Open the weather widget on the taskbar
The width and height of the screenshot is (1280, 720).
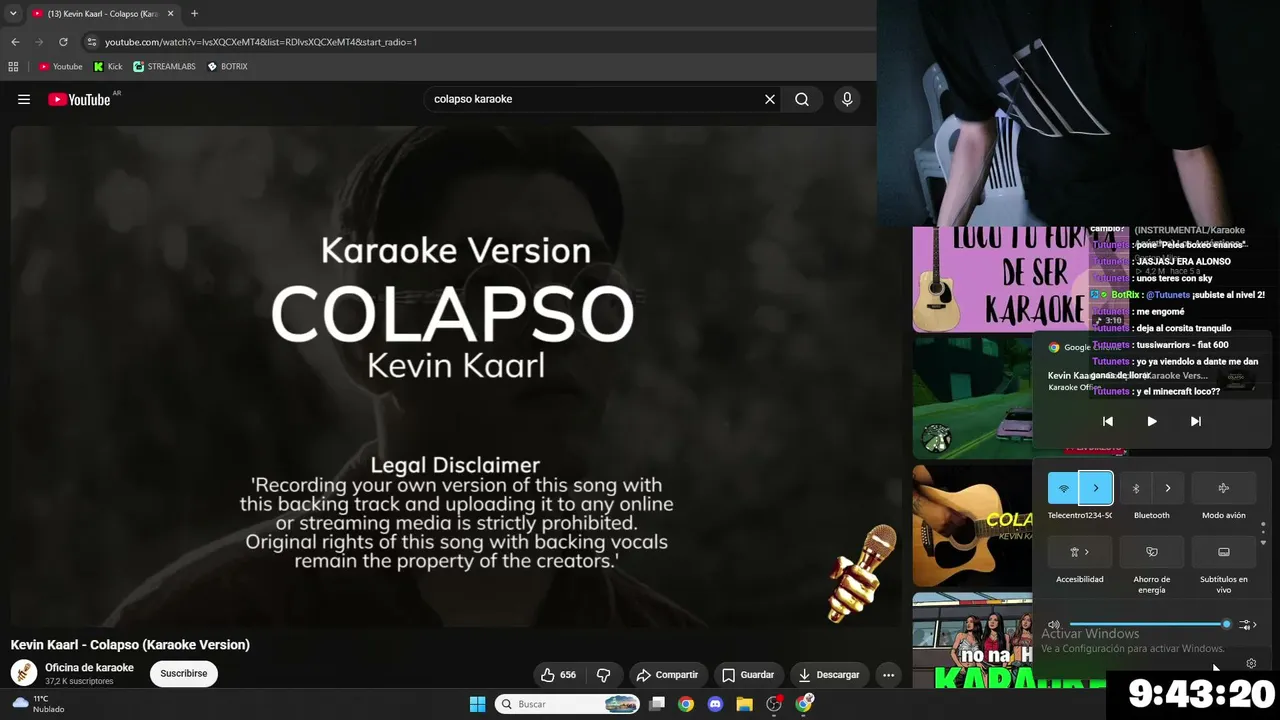38,704
